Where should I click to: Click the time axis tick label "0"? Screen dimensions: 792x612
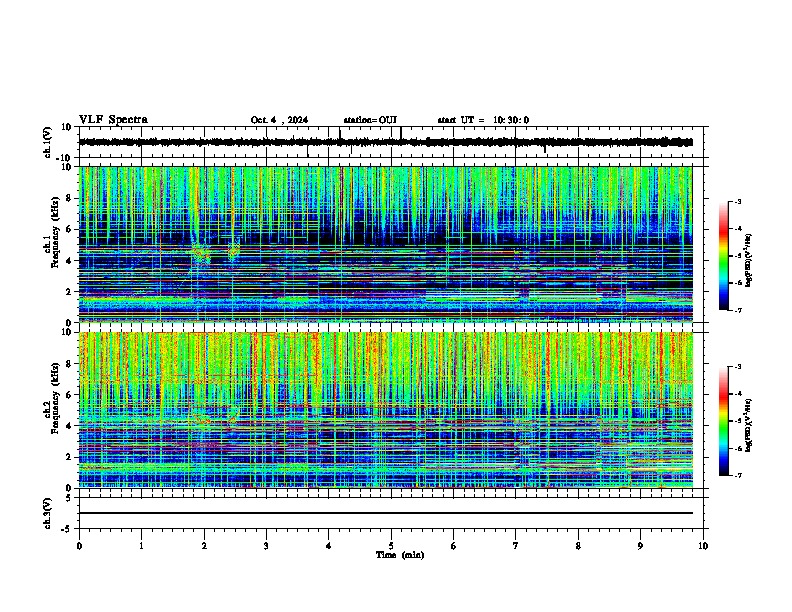79,546
